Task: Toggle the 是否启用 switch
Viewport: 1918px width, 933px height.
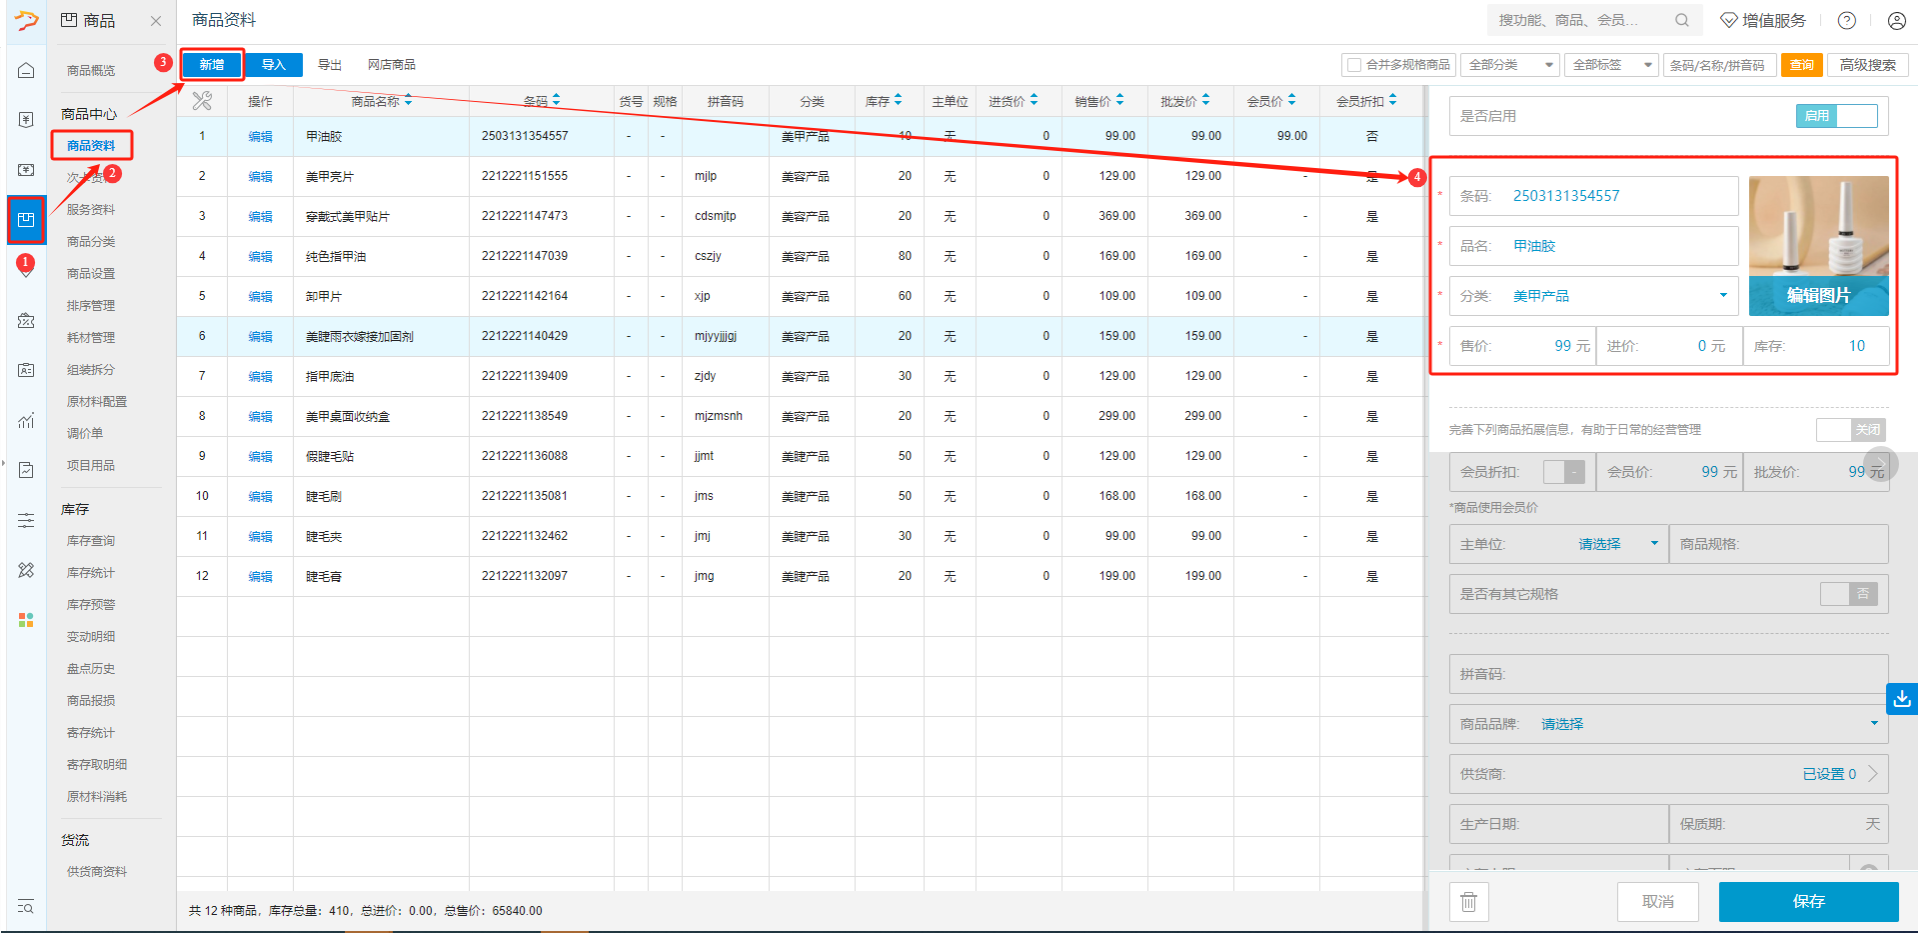Action: 1836,116
